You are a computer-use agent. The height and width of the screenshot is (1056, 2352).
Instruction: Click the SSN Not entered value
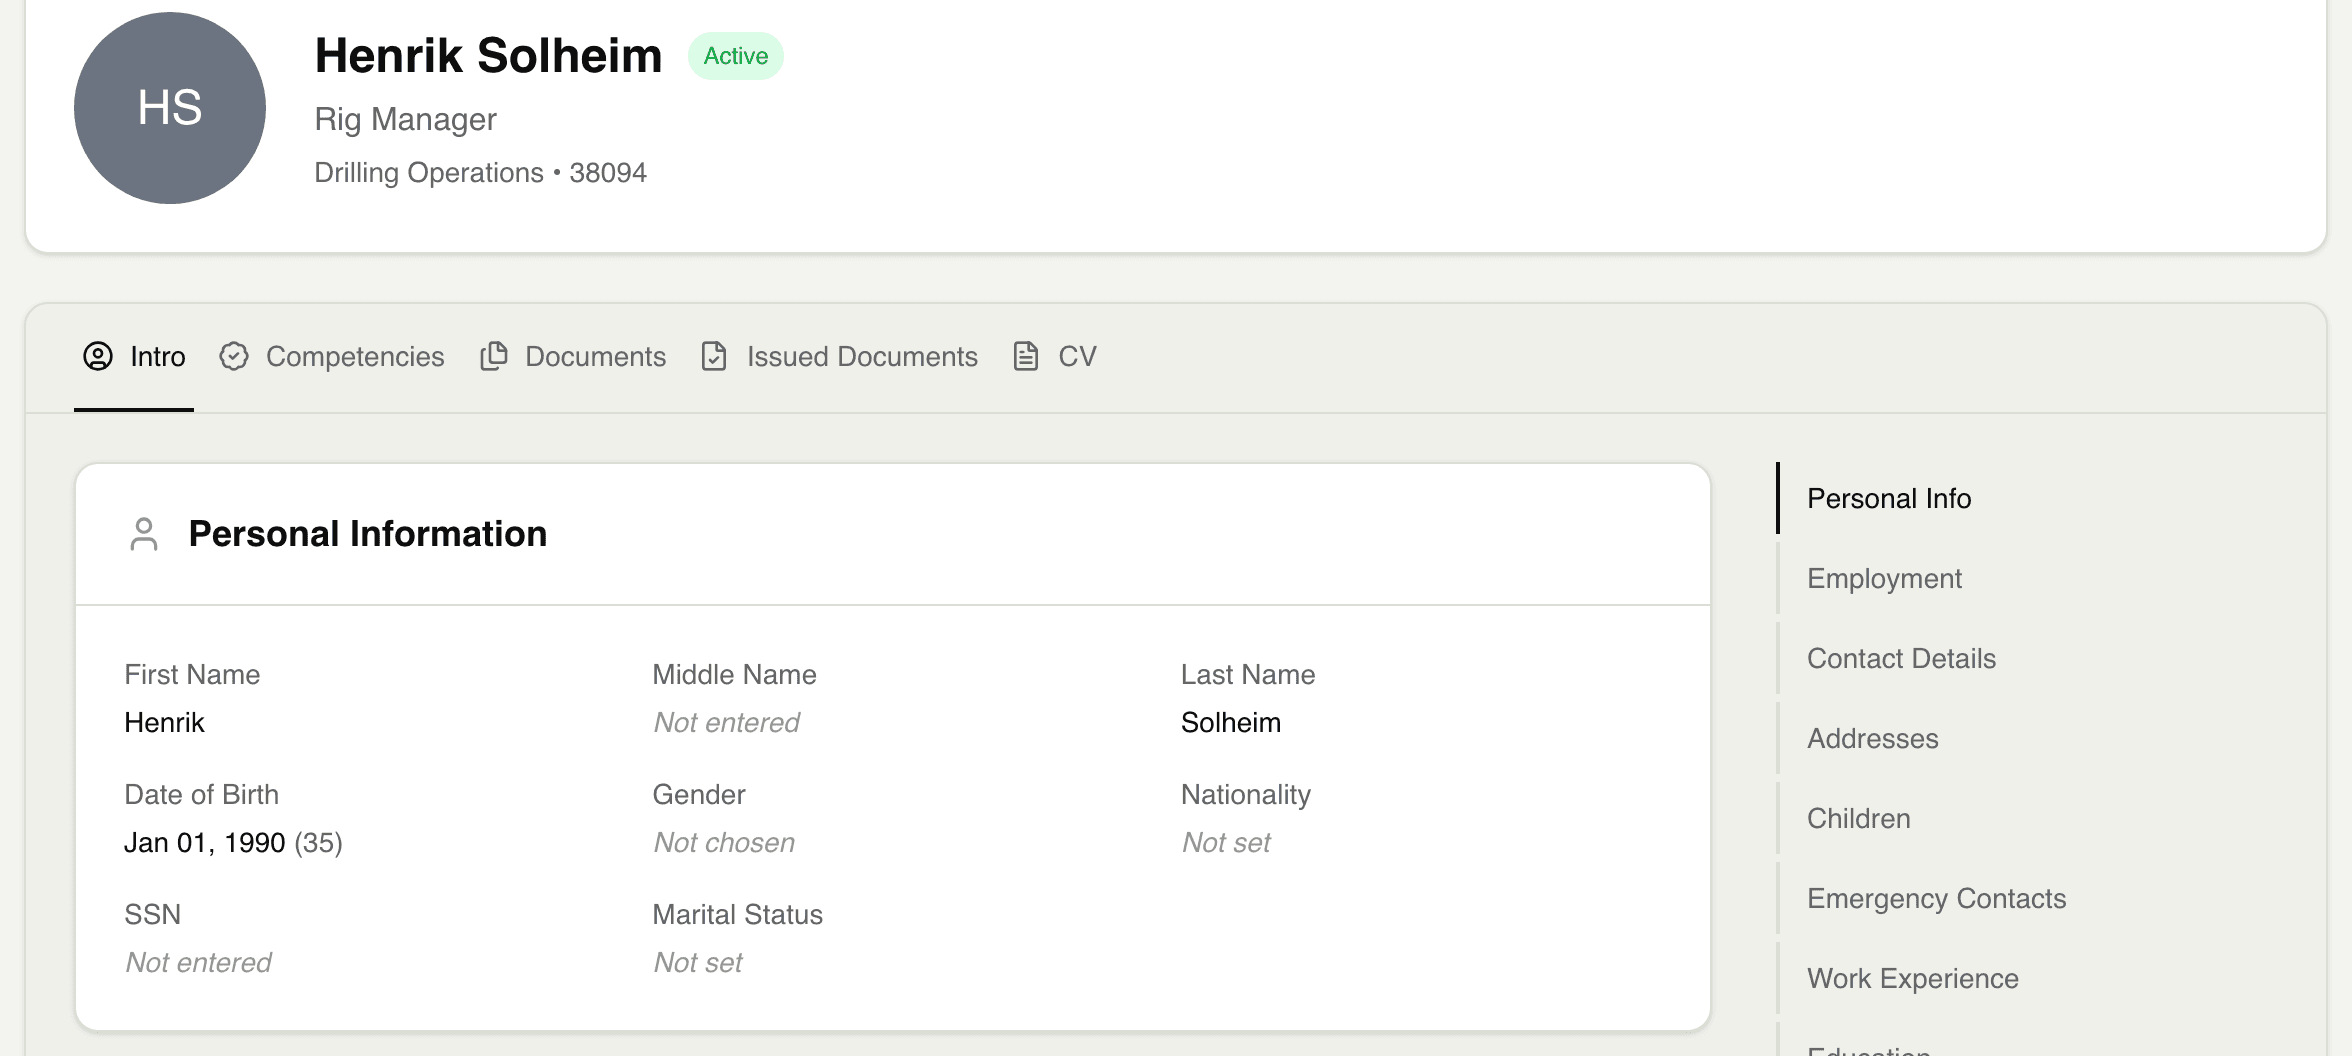[x=198, y=962]
